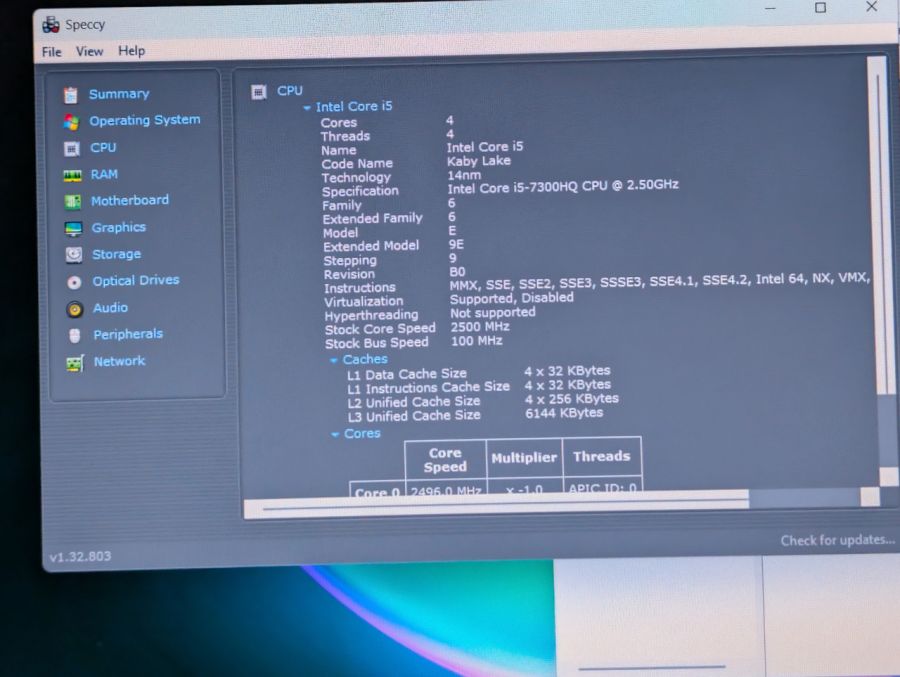The width and height of the screenshot is (900, 677).
Task: Open the Peripherals section label
Action: pos(128,334)
